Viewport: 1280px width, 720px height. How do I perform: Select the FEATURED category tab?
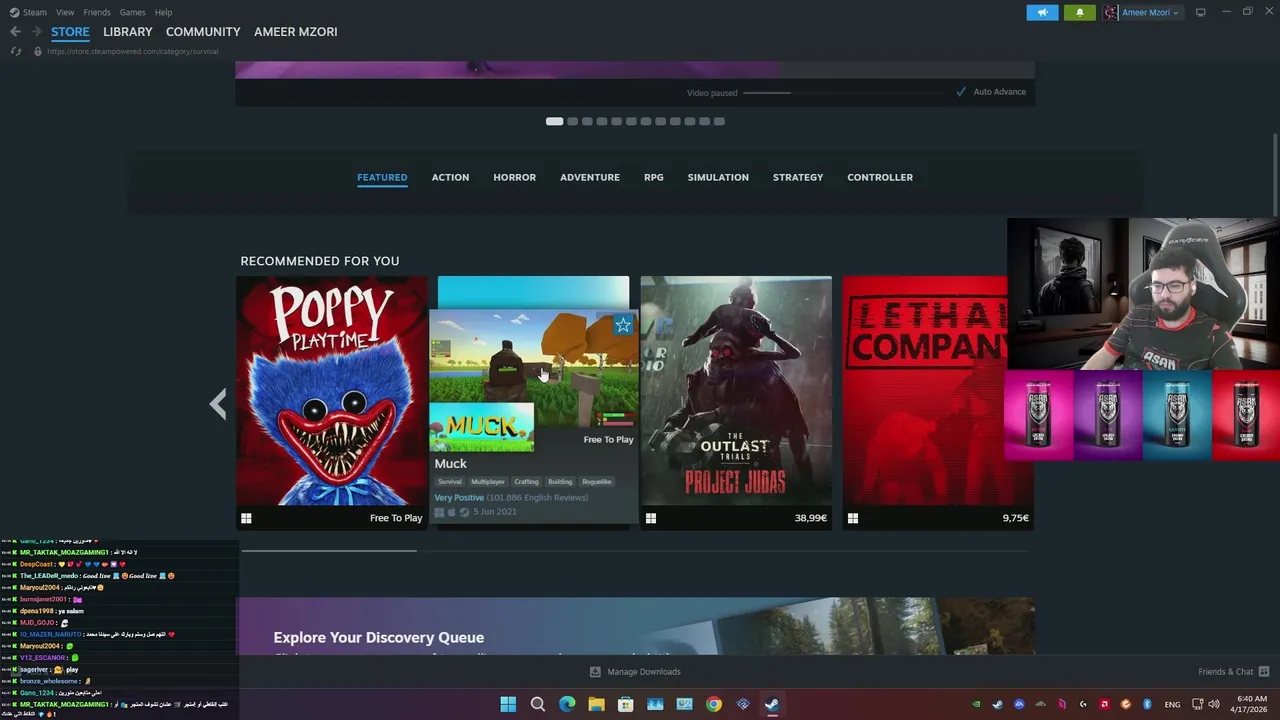(x=382, y=177)
